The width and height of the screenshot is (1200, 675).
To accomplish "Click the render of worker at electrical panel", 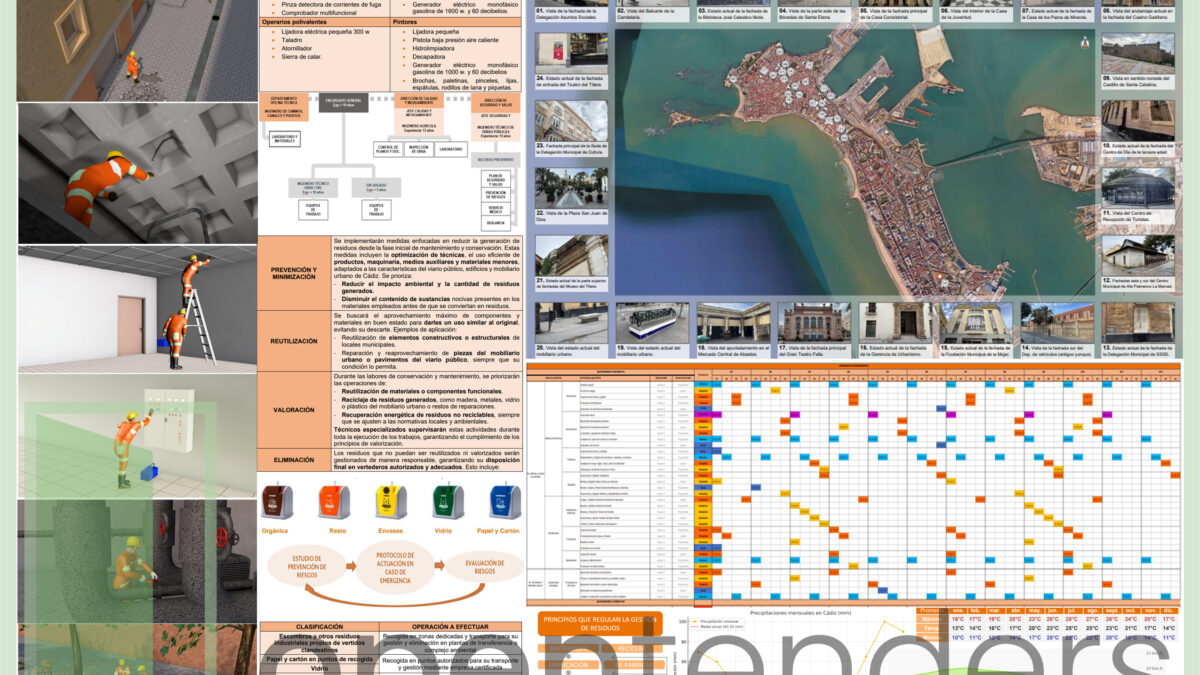I will (137, 435).
